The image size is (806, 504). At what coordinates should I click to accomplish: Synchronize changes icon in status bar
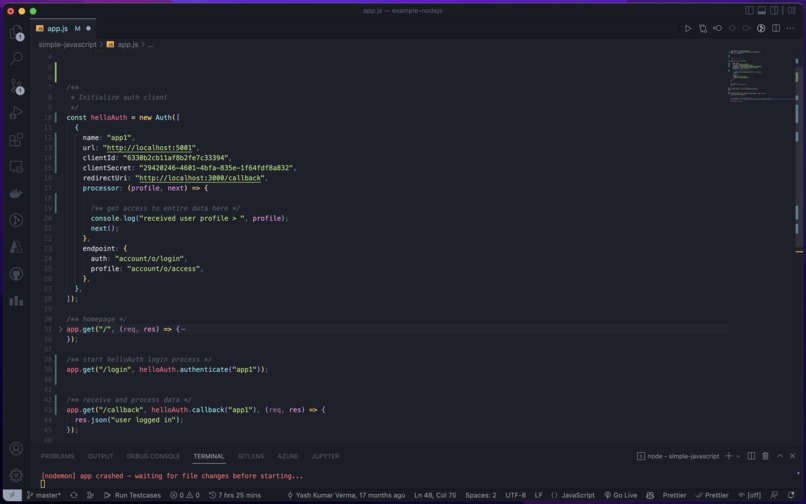(74, 495)
